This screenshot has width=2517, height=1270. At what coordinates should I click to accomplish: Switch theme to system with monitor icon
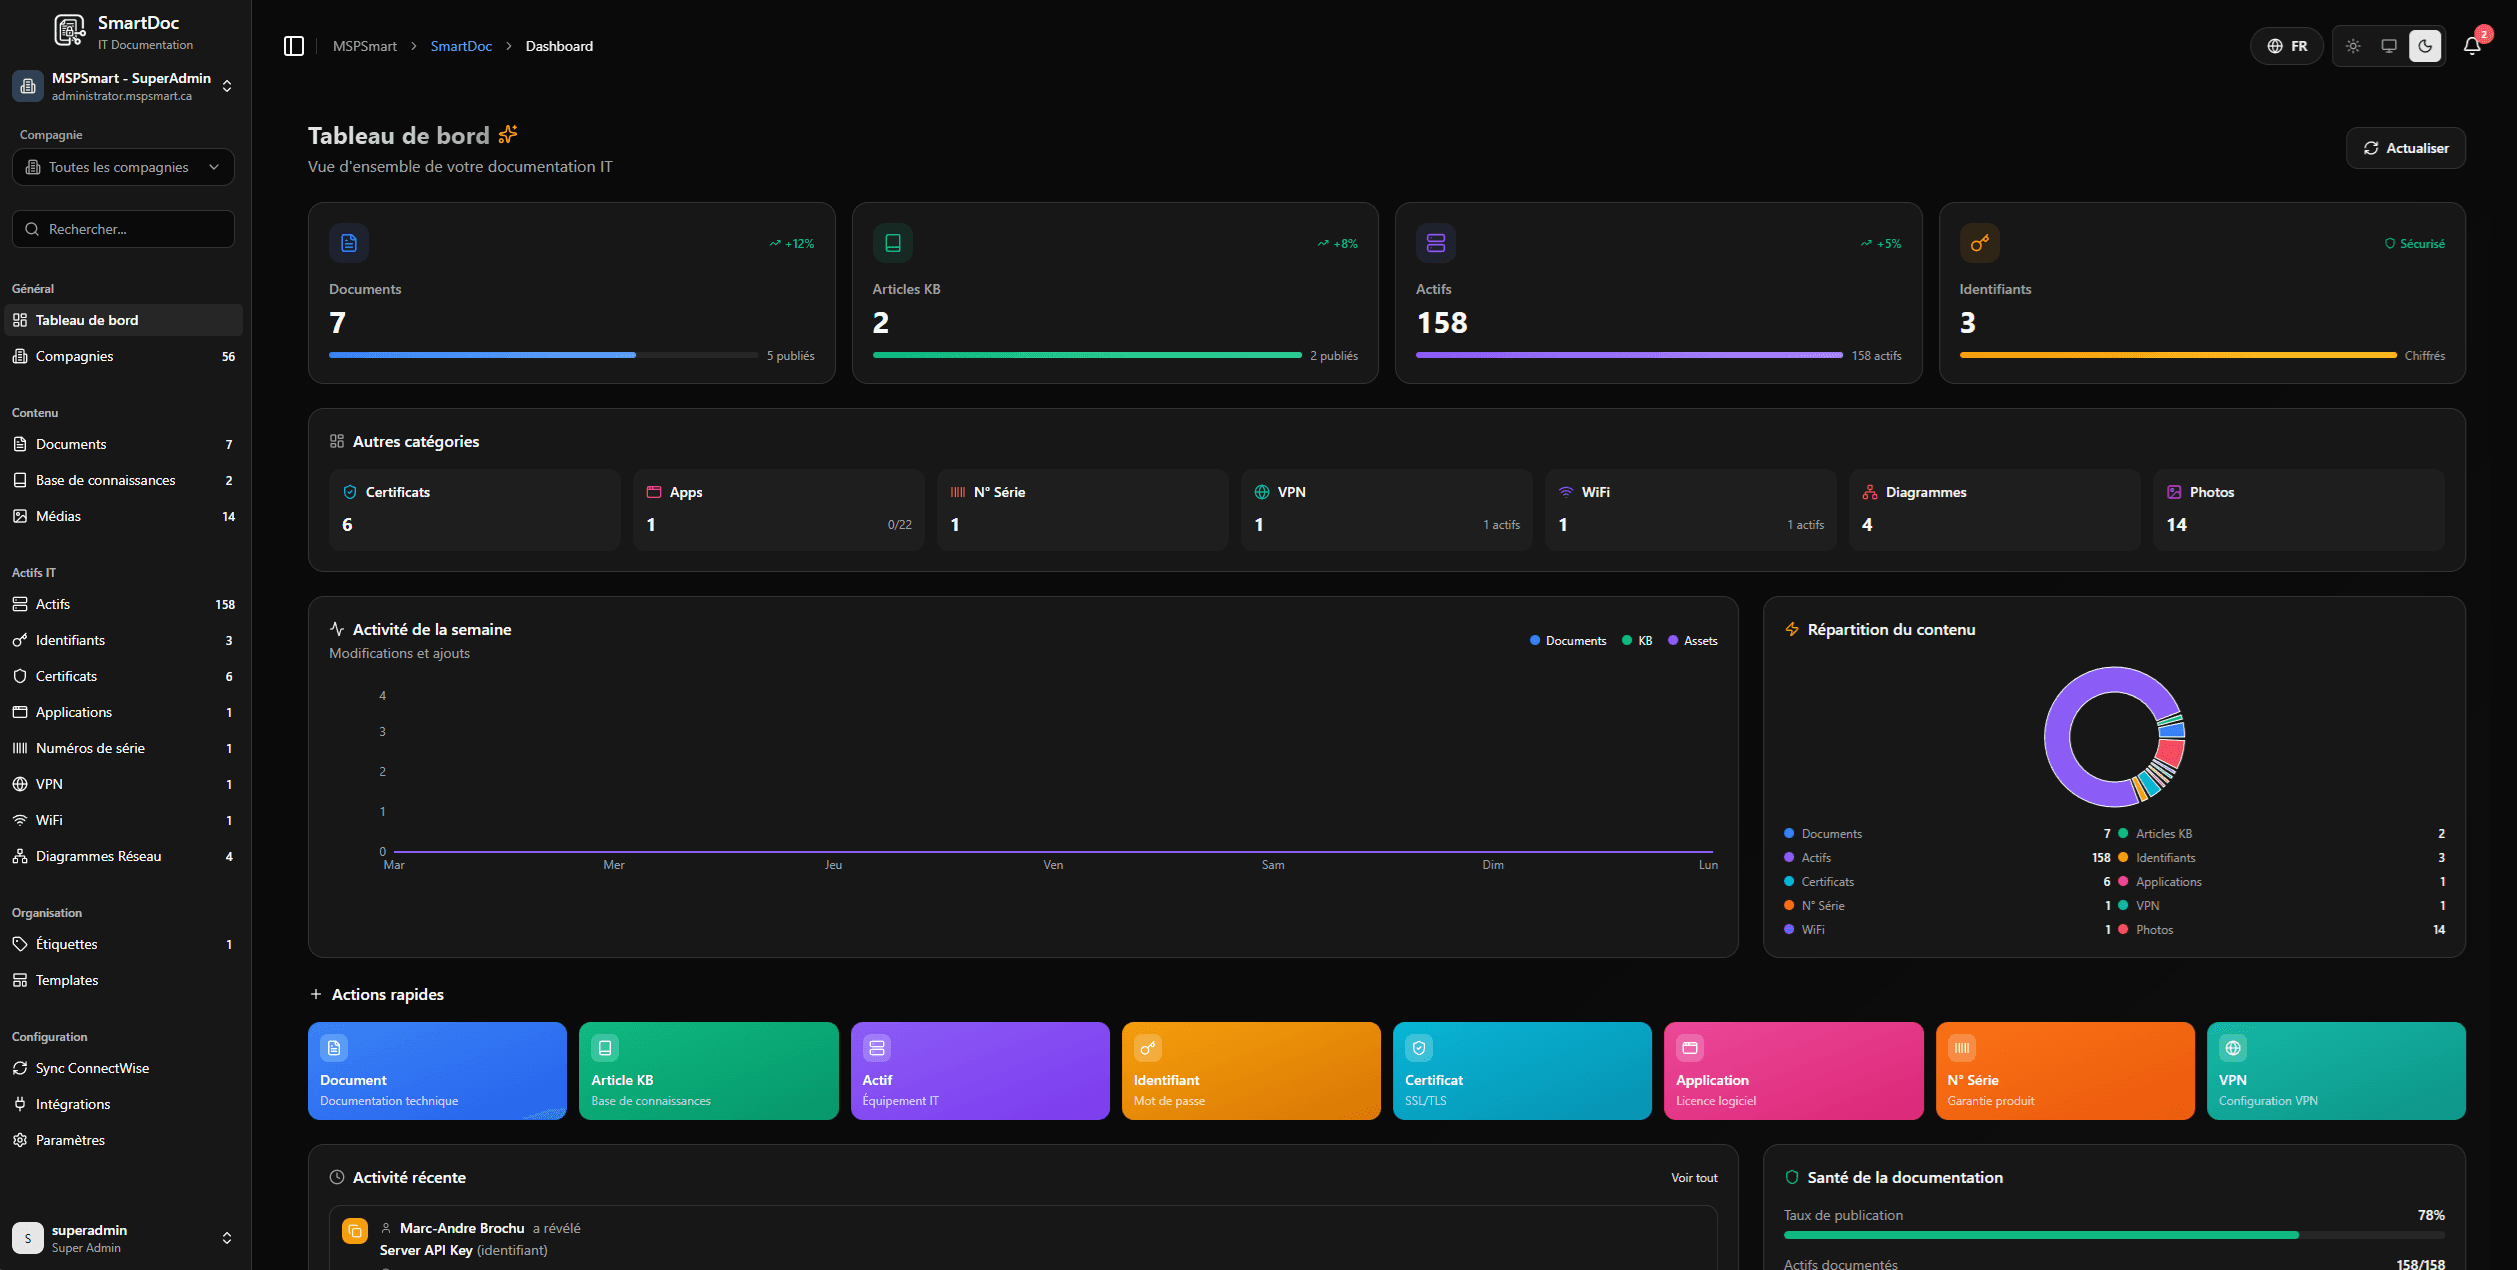coord(2389,46)
